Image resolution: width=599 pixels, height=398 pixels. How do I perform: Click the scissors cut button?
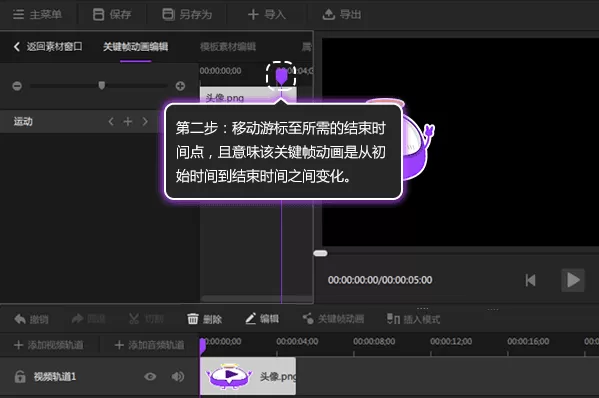pyautogui.click(x=146, y=319)
